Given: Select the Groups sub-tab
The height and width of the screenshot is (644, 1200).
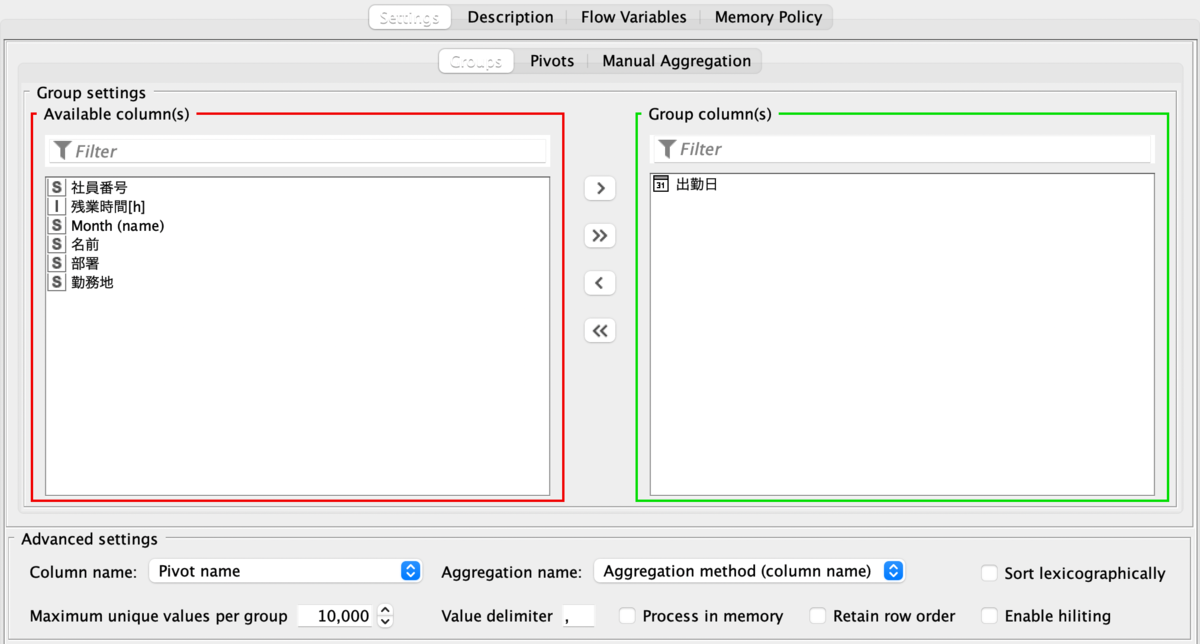Looking at the screenshot, I should 476,61.
